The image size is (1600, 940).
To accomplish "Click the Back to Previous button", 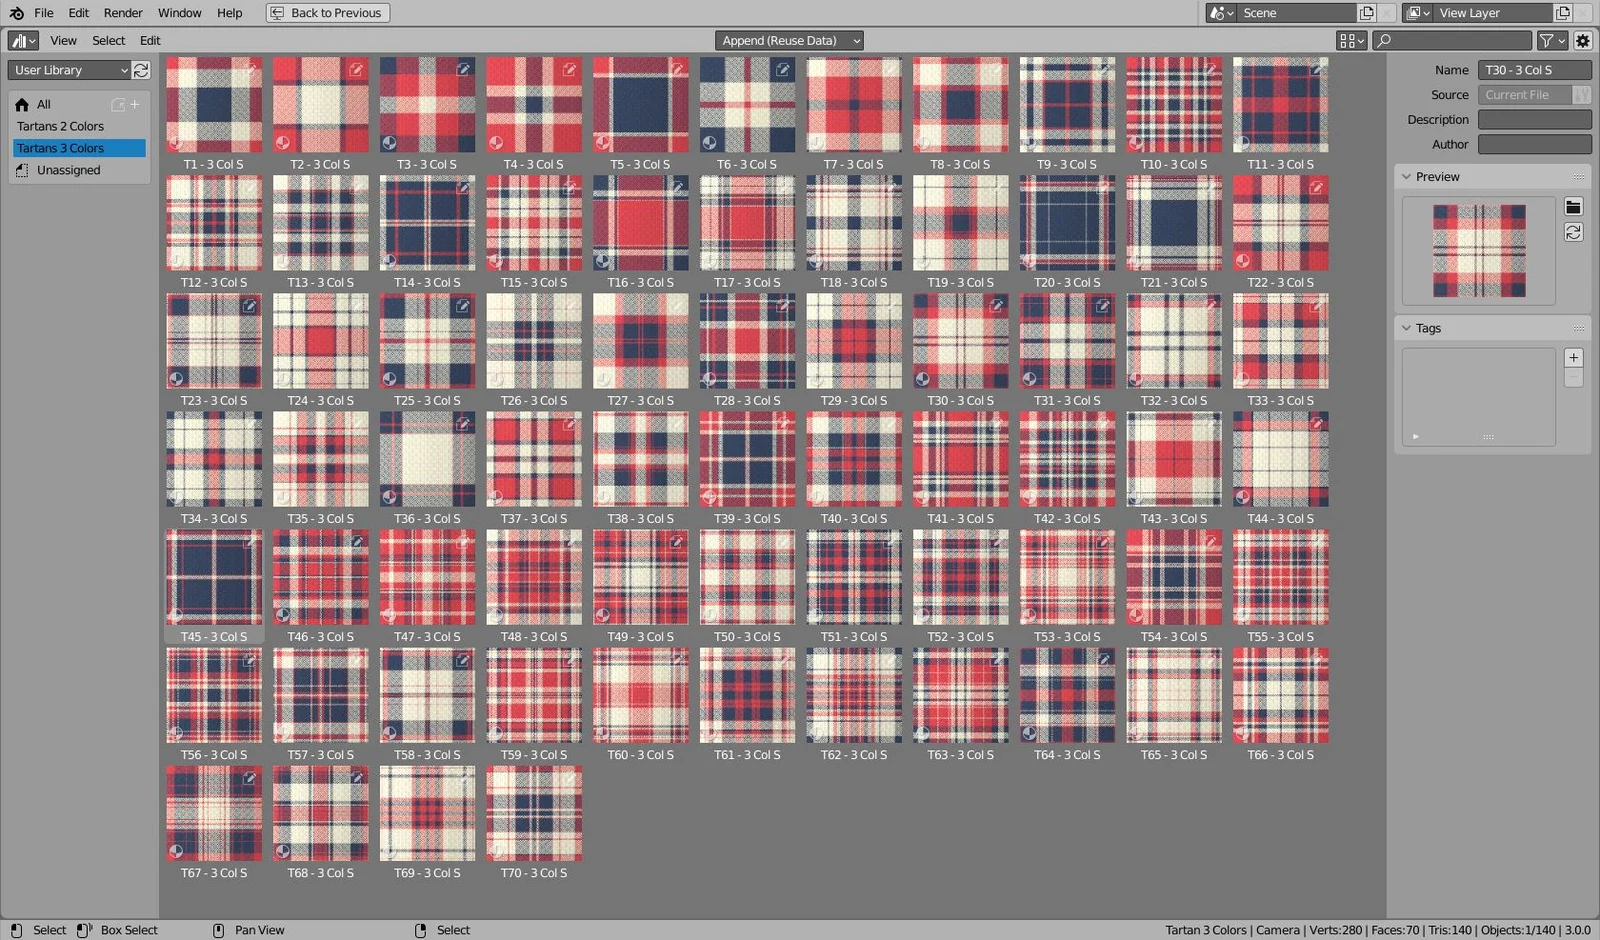I will click(327, 12).
